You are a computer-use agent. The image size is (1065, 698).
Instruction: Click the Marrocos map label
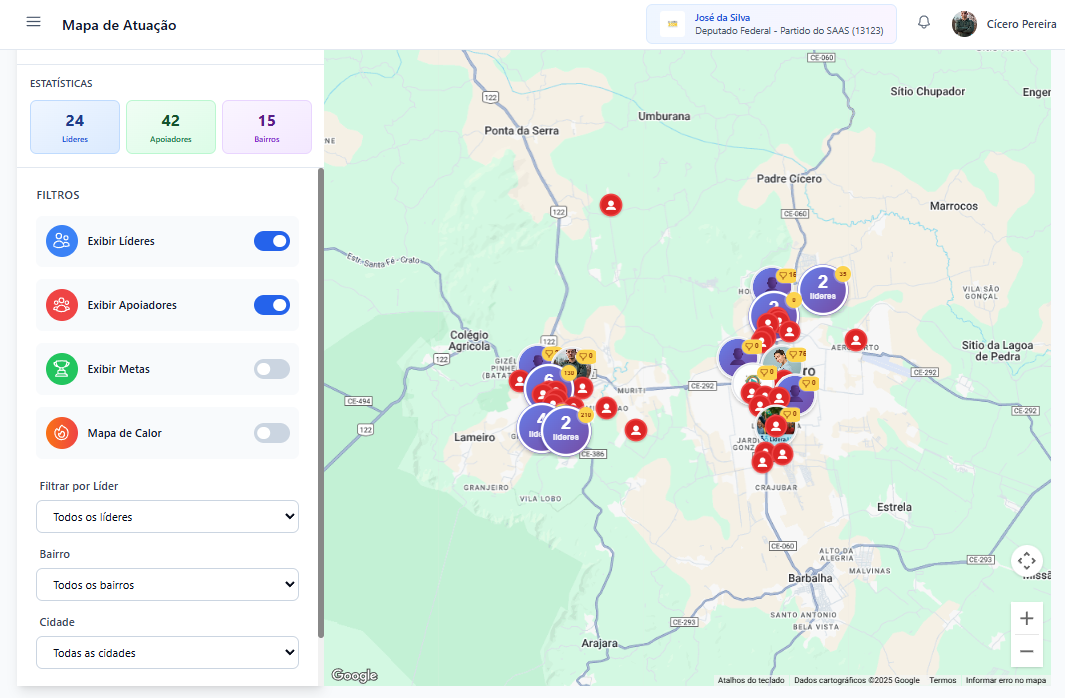point(954,206)
